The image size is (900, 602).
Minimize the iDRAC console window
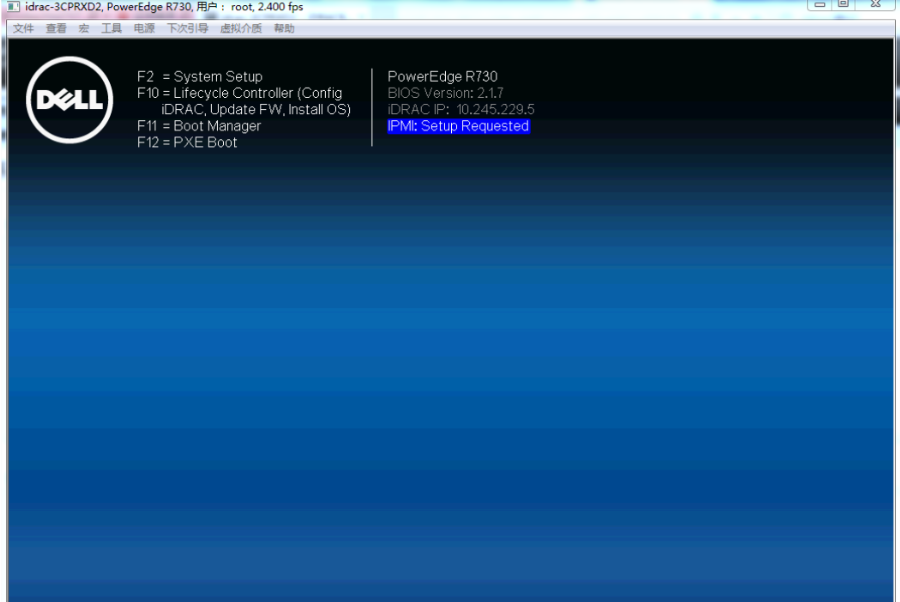[x=819, y=5]
